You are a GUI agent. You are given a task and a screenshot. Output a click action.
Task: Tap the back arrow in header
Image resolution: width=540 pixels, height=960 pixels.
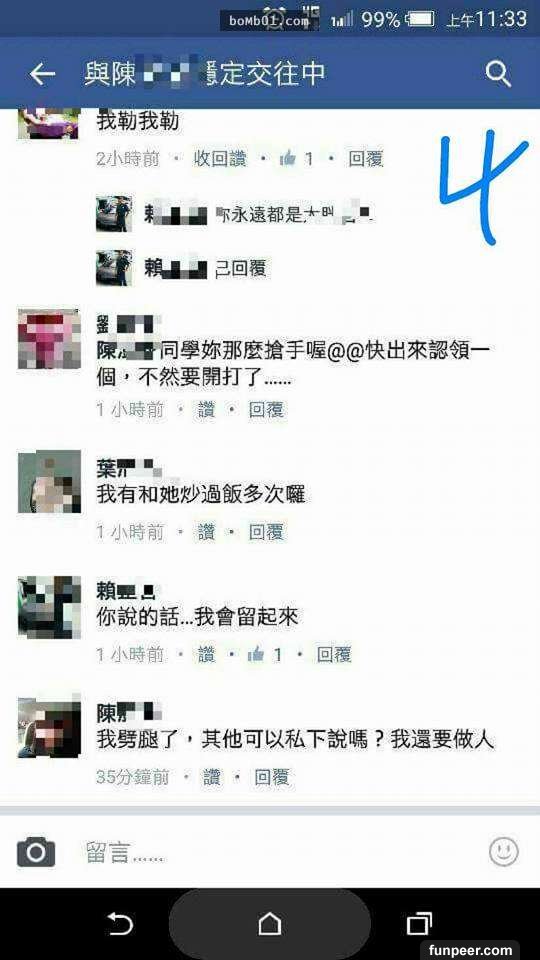[42, 75]
